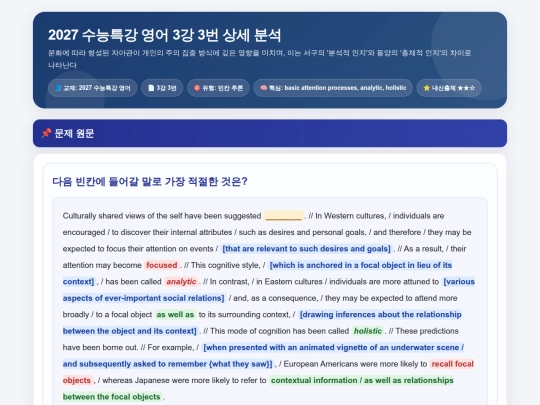Click the header subtitle line beginning '문화에 따라 형성된'
The image size is (540, 405).
260,53
